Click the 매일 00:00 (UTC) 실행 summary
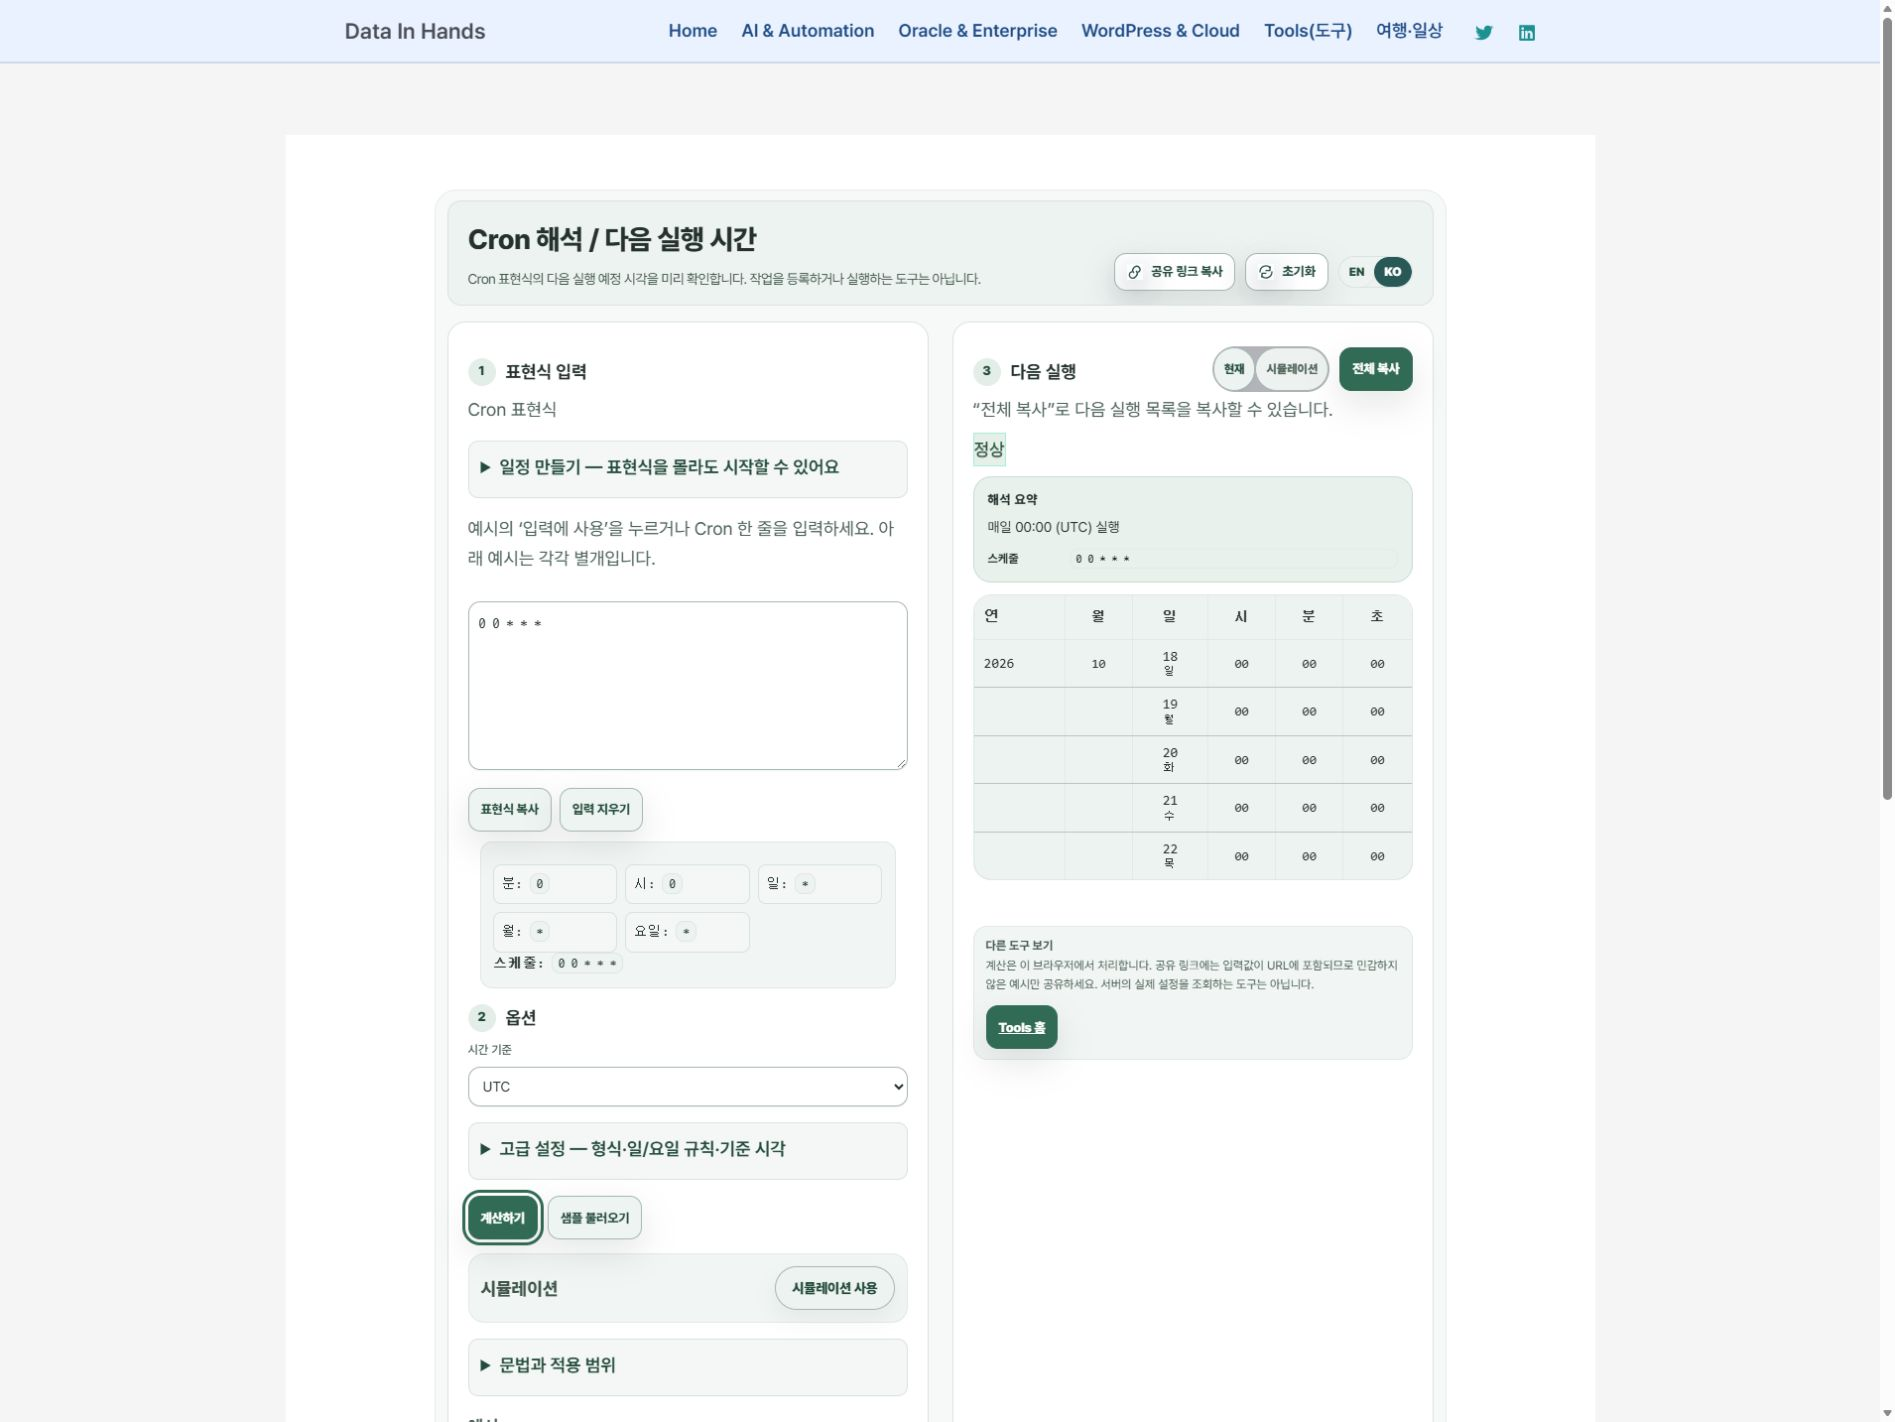 coord(1053,527)
